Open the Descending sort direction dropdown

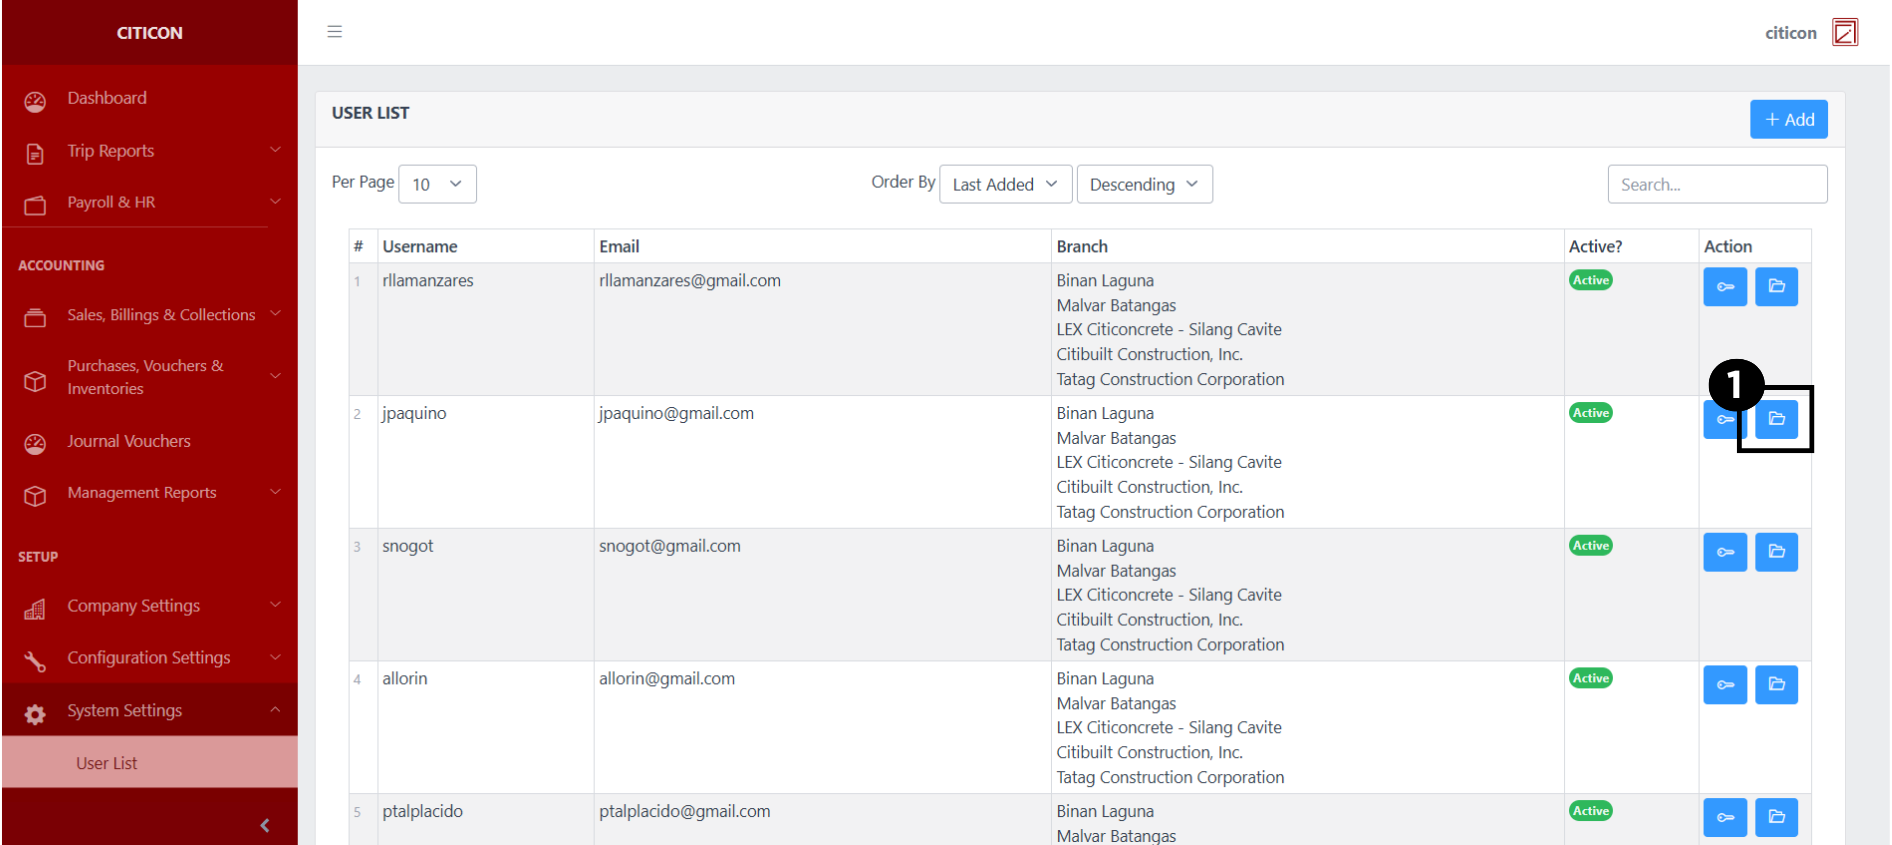click(x=1144, y=184)
